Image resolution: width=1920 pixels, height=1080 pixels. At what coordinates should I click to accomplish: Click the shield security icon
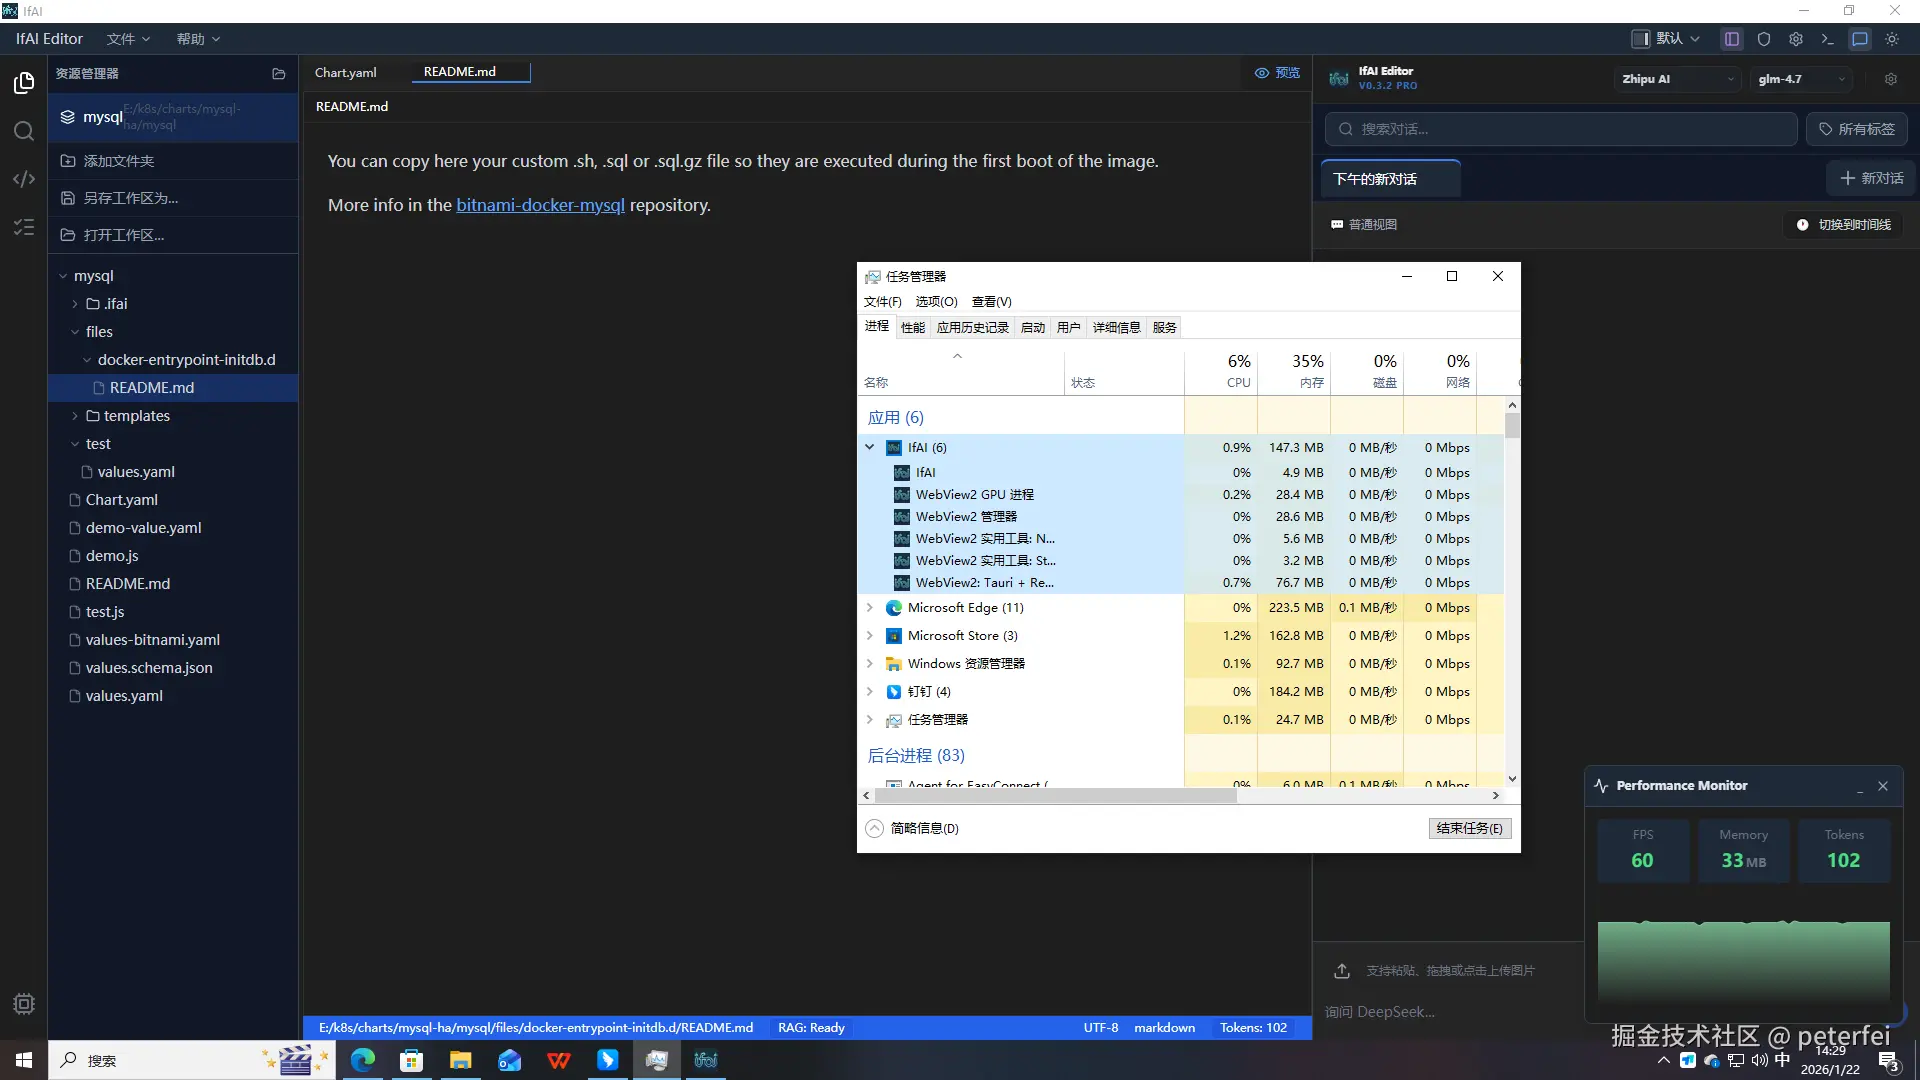tap(1764, 39)
